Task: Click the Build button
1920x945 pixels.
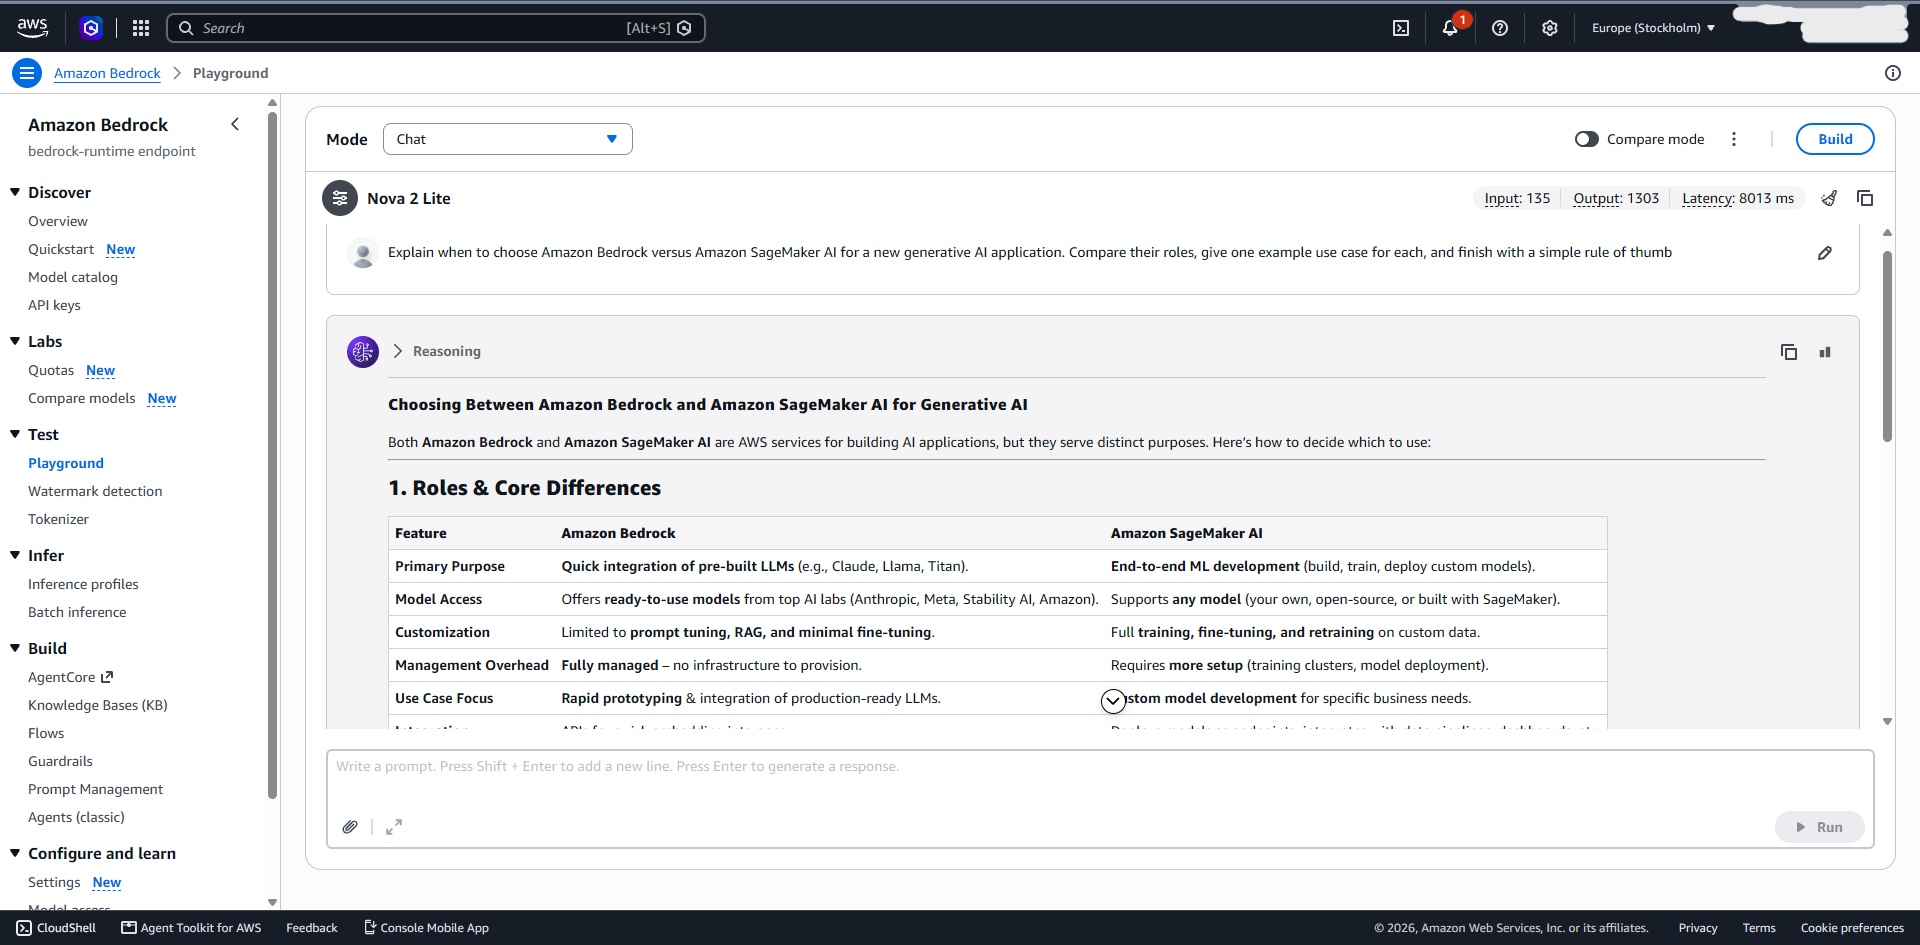Action: click(1835, 139)
